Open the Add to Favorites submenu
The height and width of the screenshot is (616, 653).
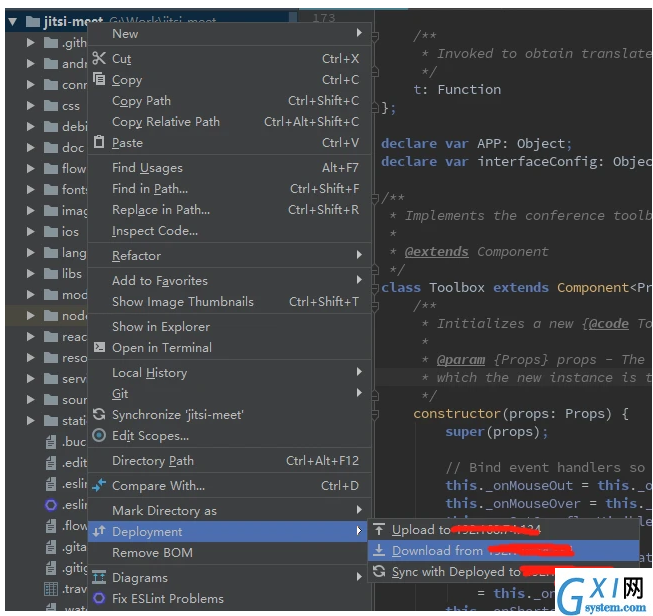click(229, 280)
